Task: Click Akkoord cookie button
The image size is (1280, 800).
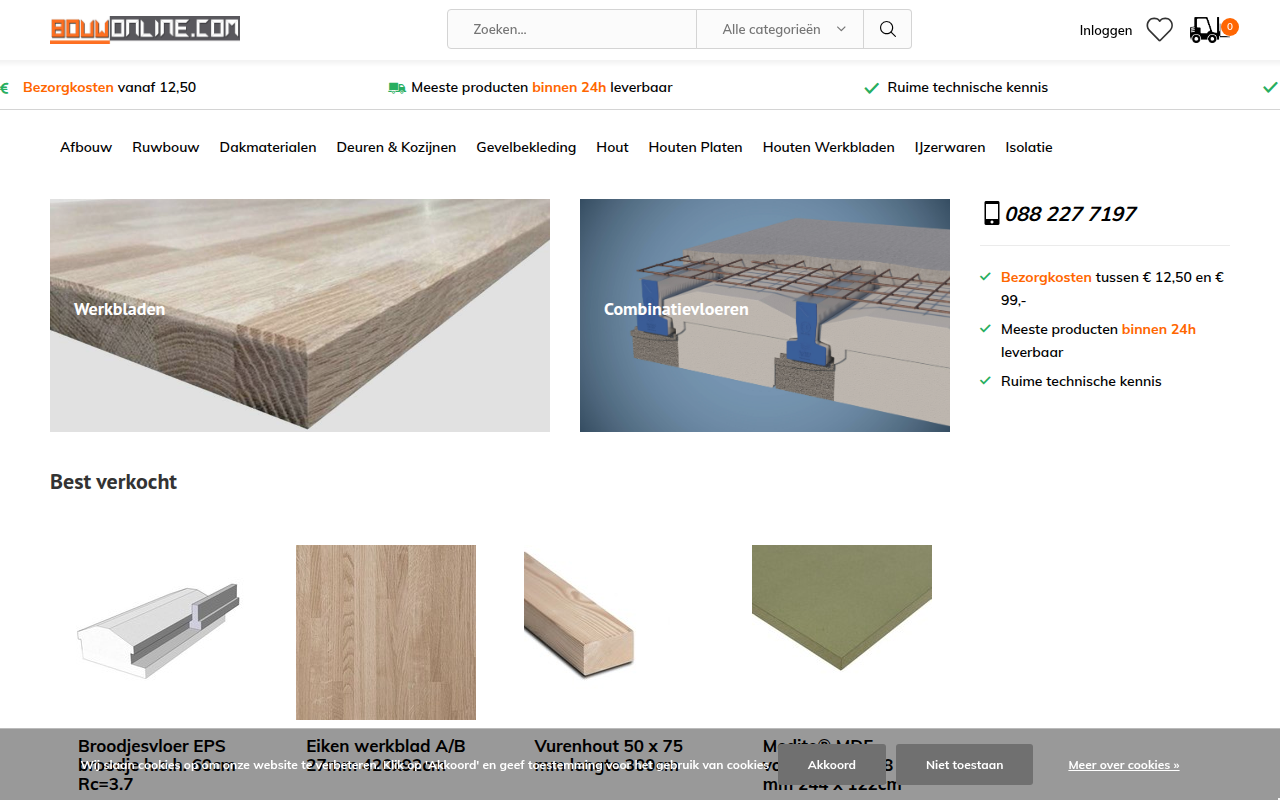Action: tap(832, 765)
